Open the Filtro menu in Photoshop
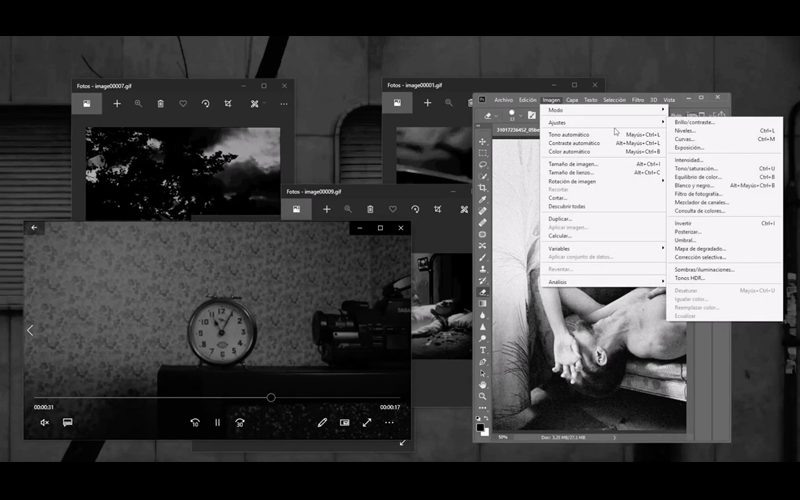The height and width of the screenshot is (500, 800). tap(637, 100)
